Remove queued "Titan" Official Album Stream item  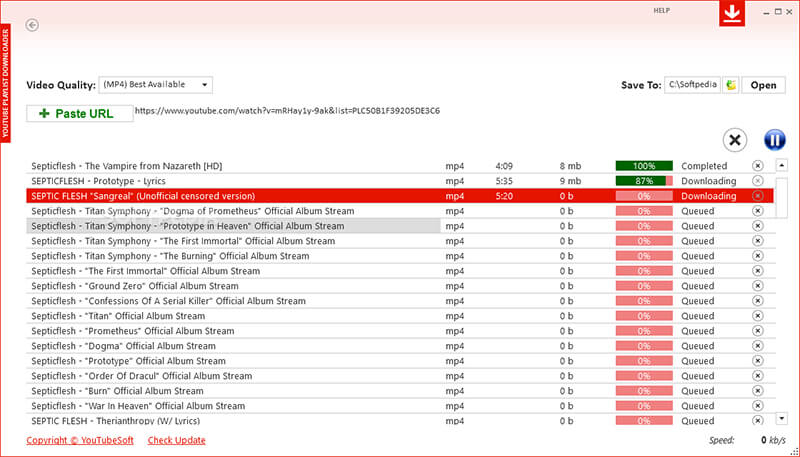[758, 316]
